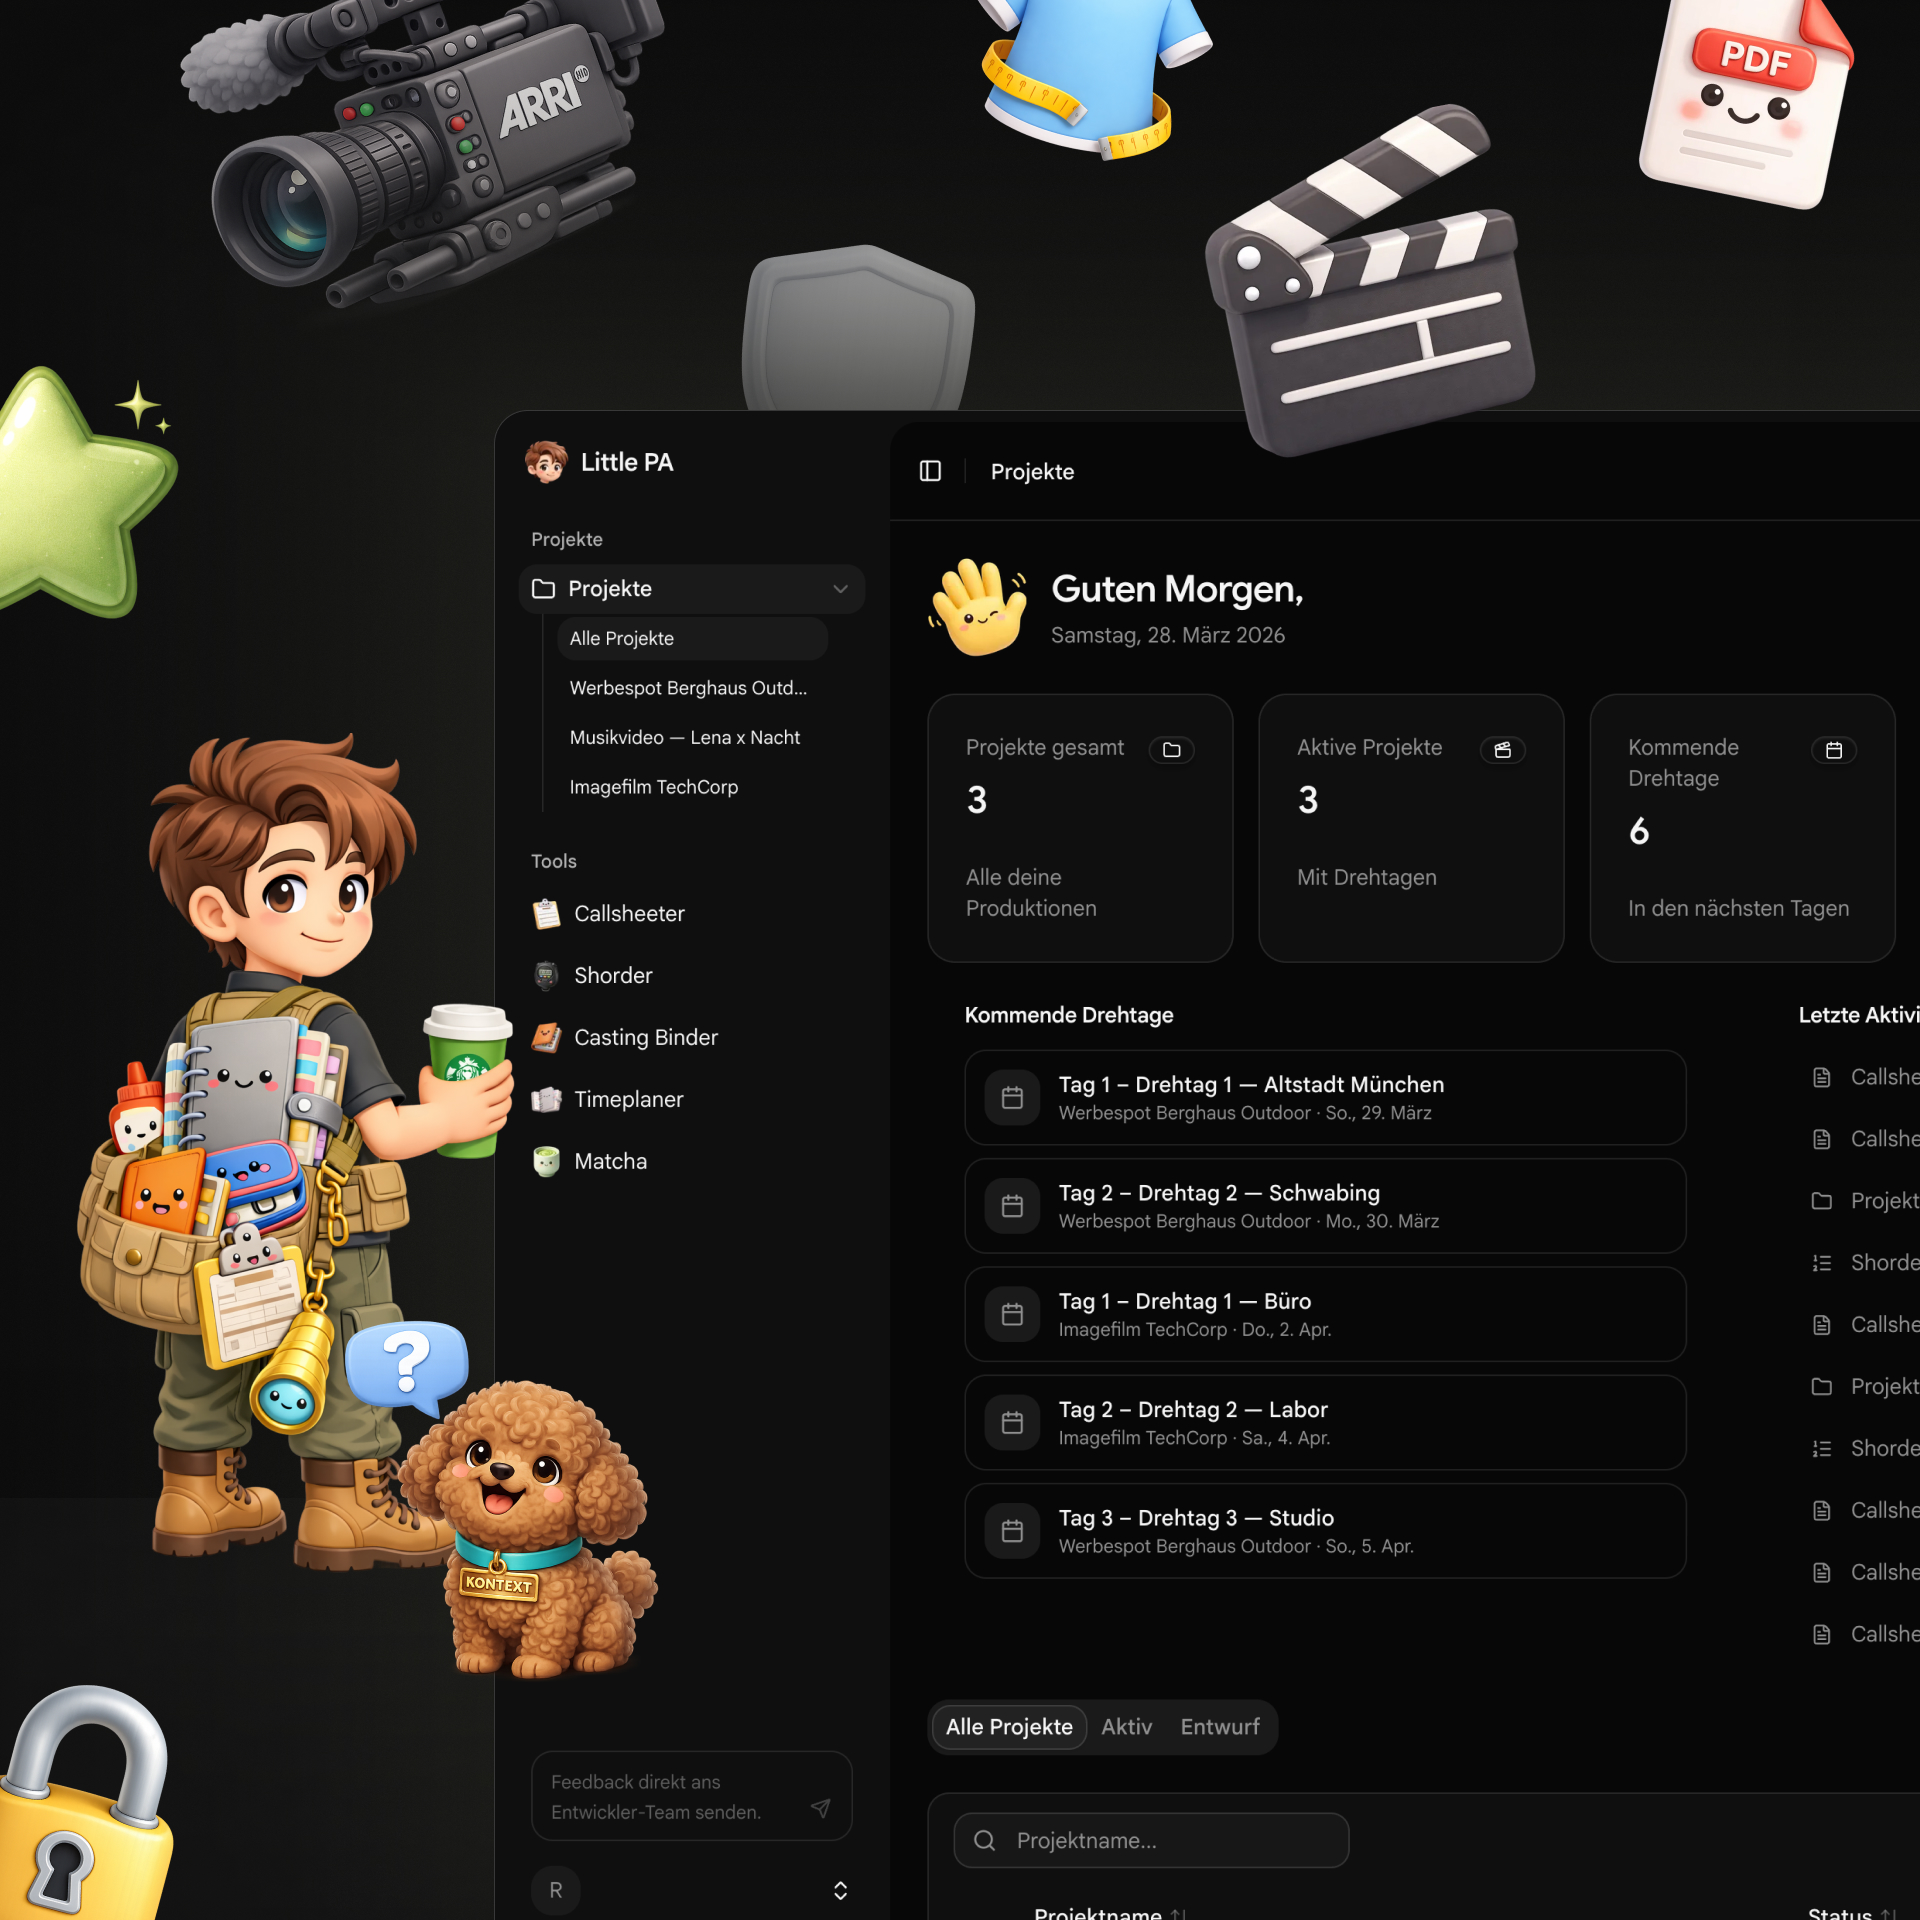Collapse the Projekte sidebar group chevron
The height and width of the screenshot is (1920, 1920).
[840, 589]
